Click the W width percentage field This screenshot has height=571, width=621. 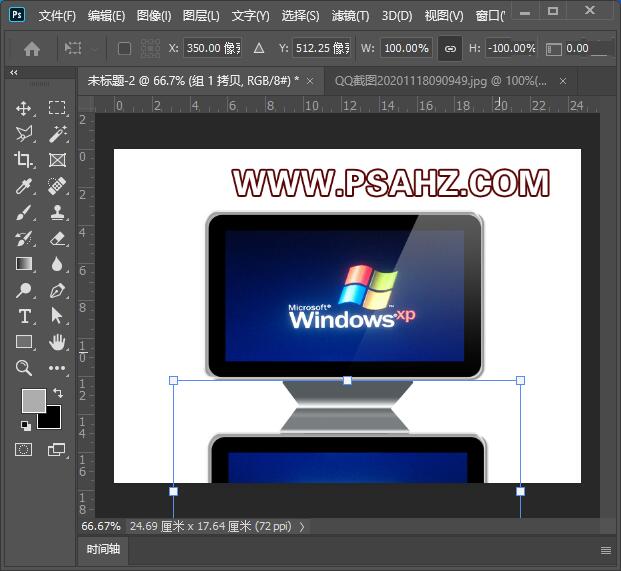(406, 48)
